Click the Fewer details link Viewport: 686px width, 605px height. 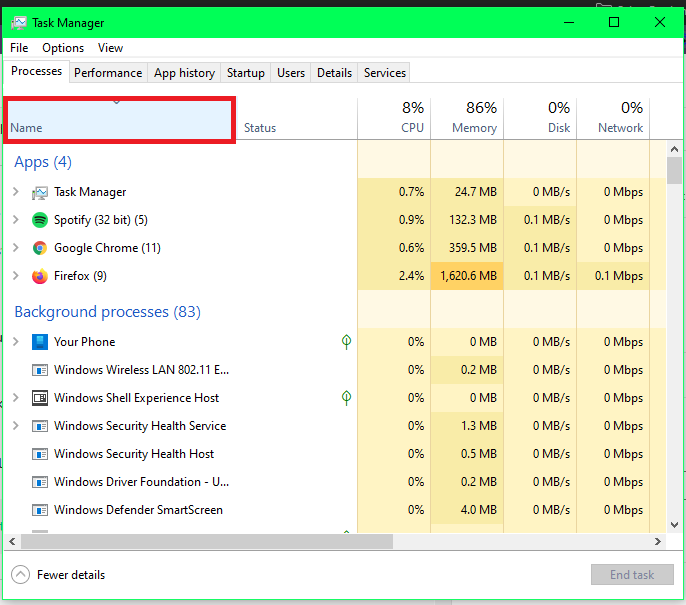[x=71, y=575]
